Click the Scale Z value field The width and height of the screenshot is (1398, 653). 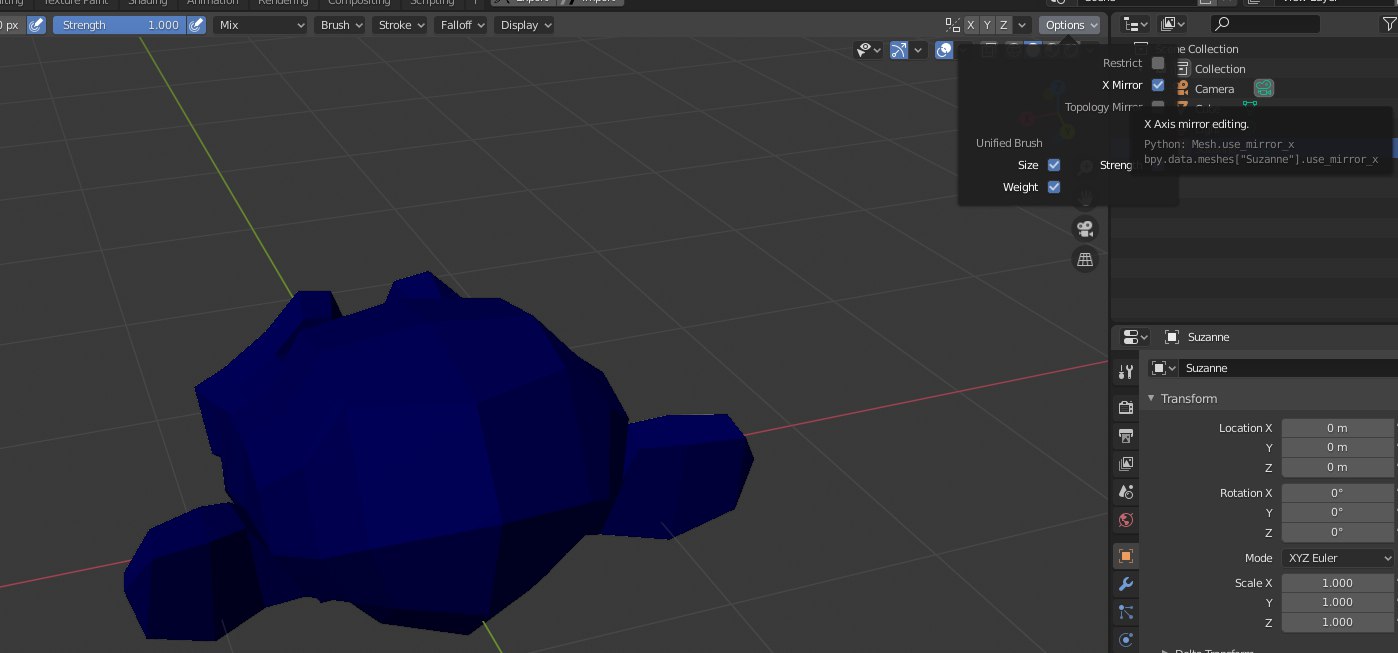click(x=1337, y=622)
